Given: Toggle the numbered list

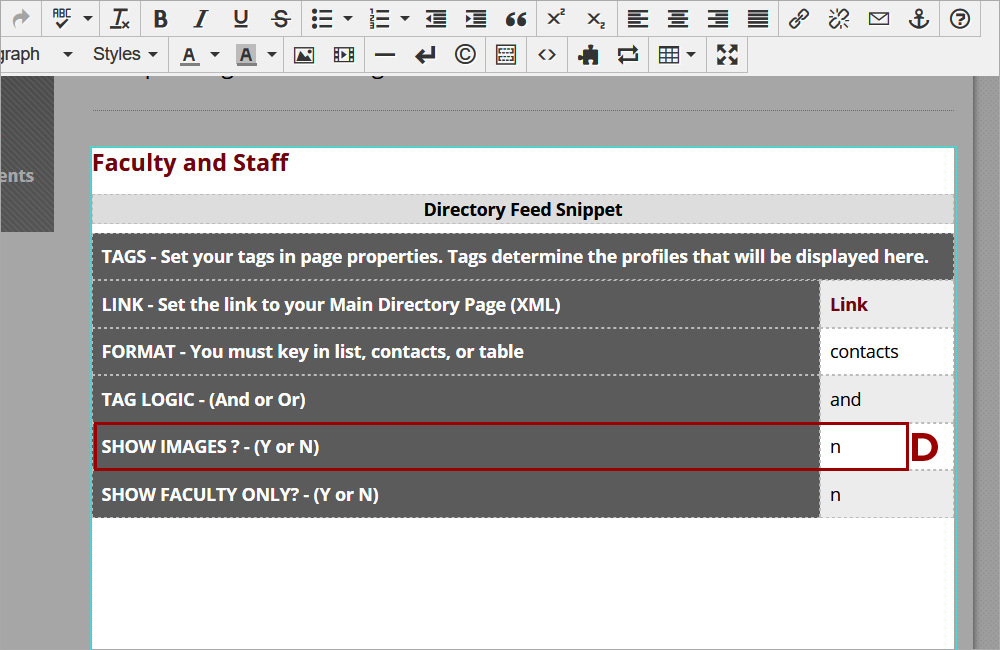Looking at the screenshot, I should click(x=379, y=18).
